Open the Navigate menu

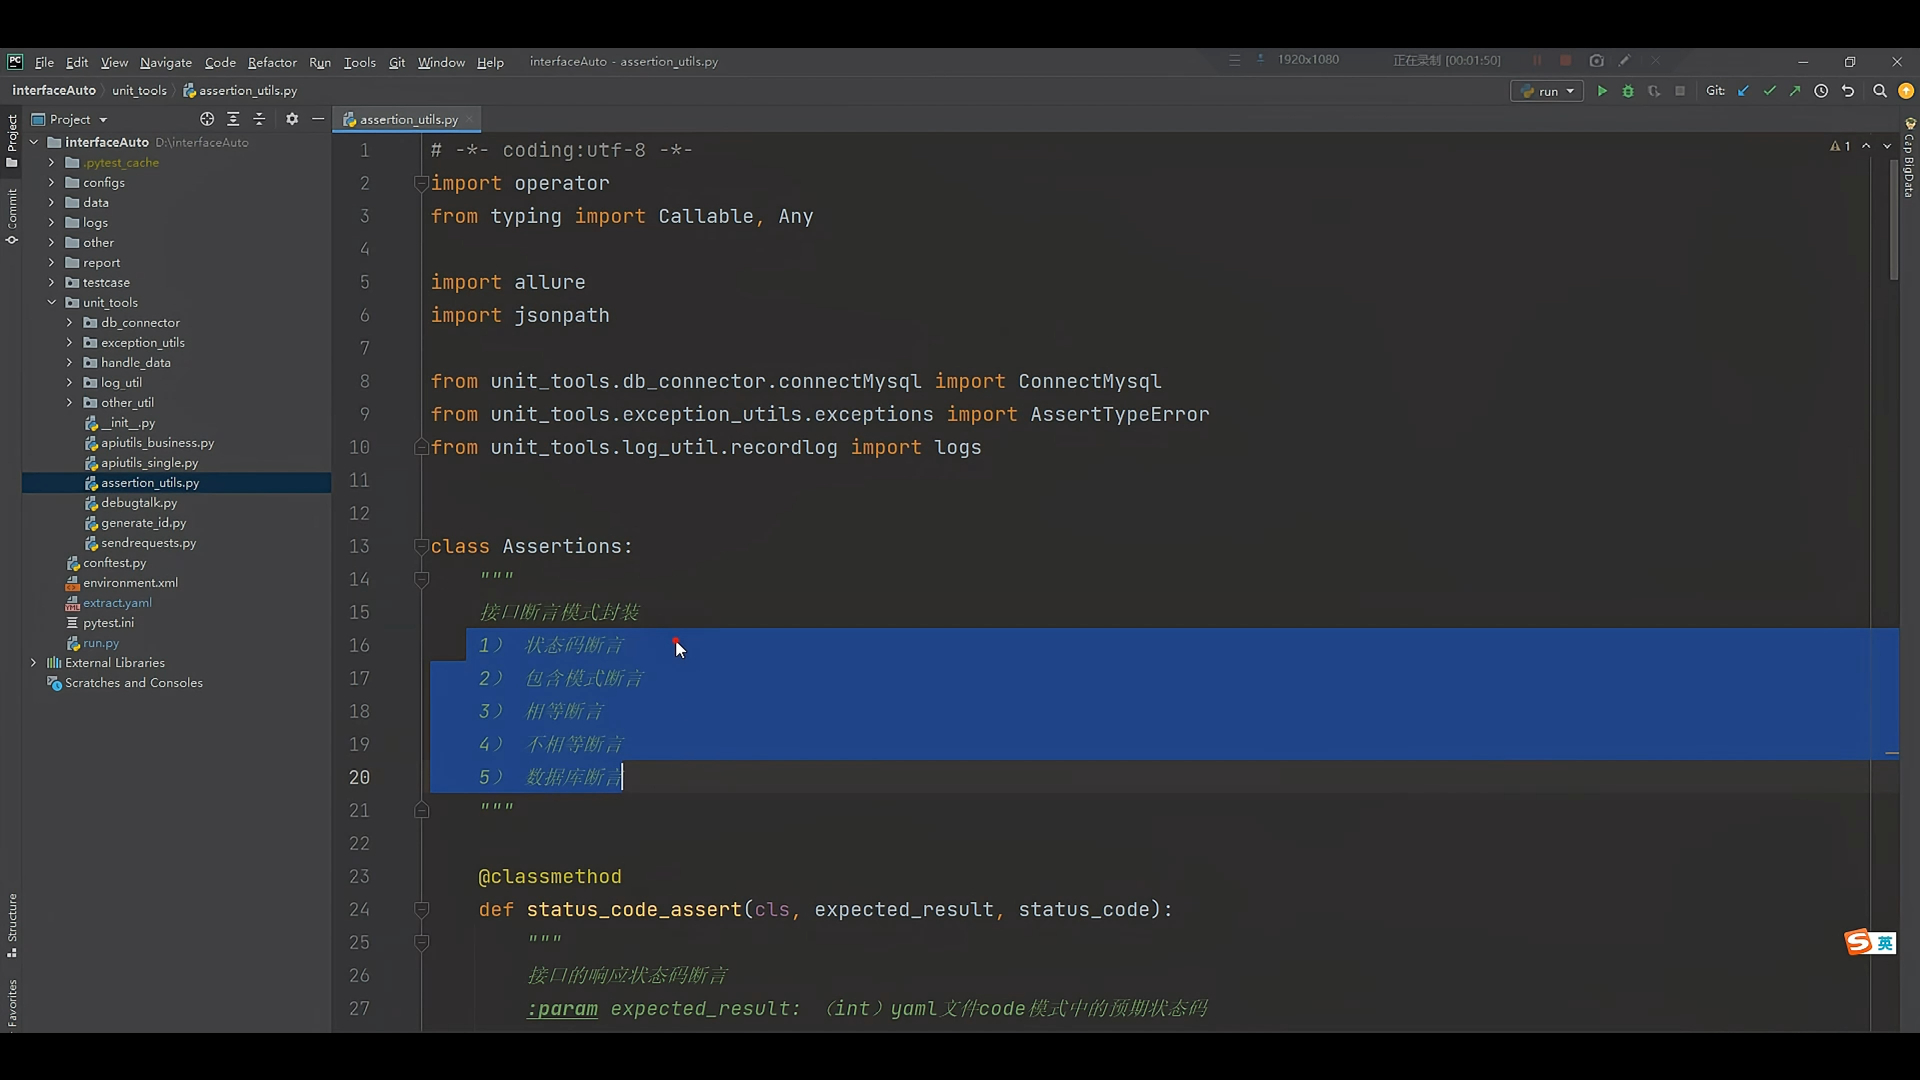click(166, 62)
